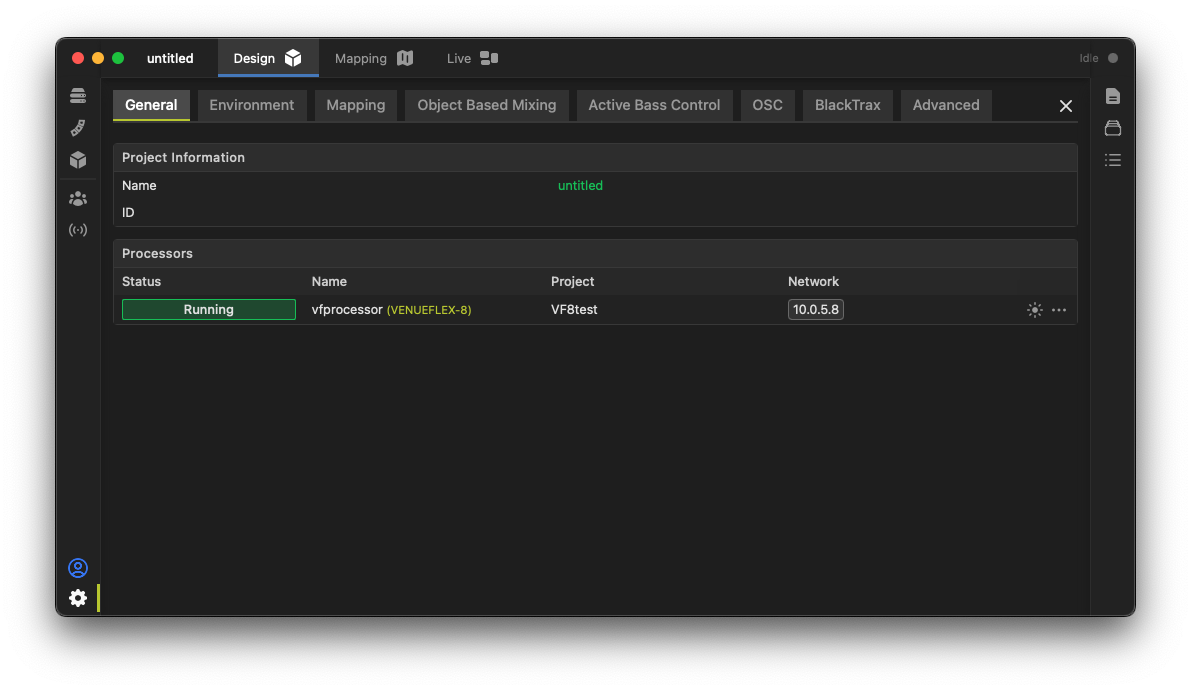The width and height of the screenshot is (1191, 690).
Task: Open the list icon in right sidebar
Action: pos(1113,160)
